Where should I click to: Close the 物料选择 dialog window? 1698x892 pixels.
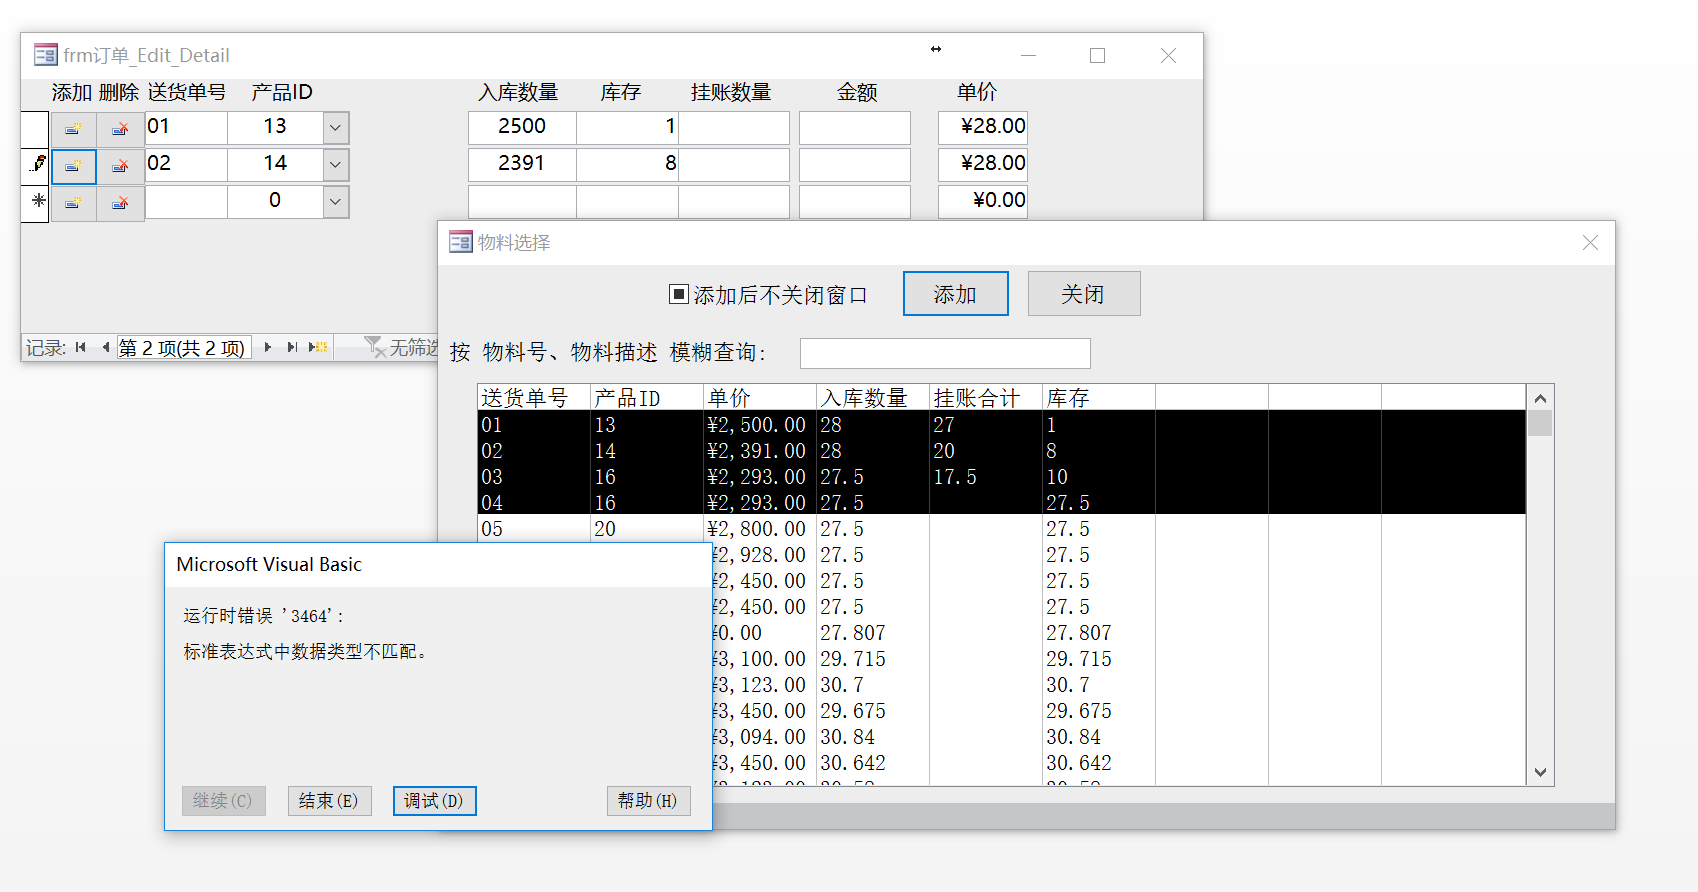1590,242
